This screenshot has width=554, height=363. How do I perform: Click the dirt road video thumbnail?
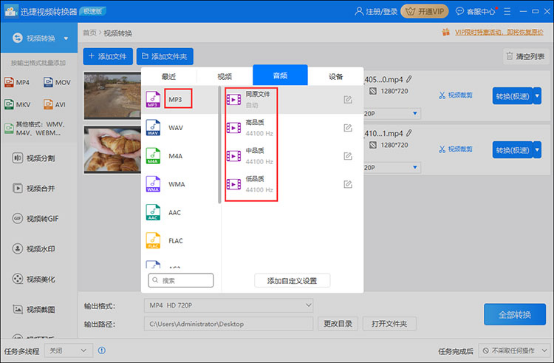[112, 95]
